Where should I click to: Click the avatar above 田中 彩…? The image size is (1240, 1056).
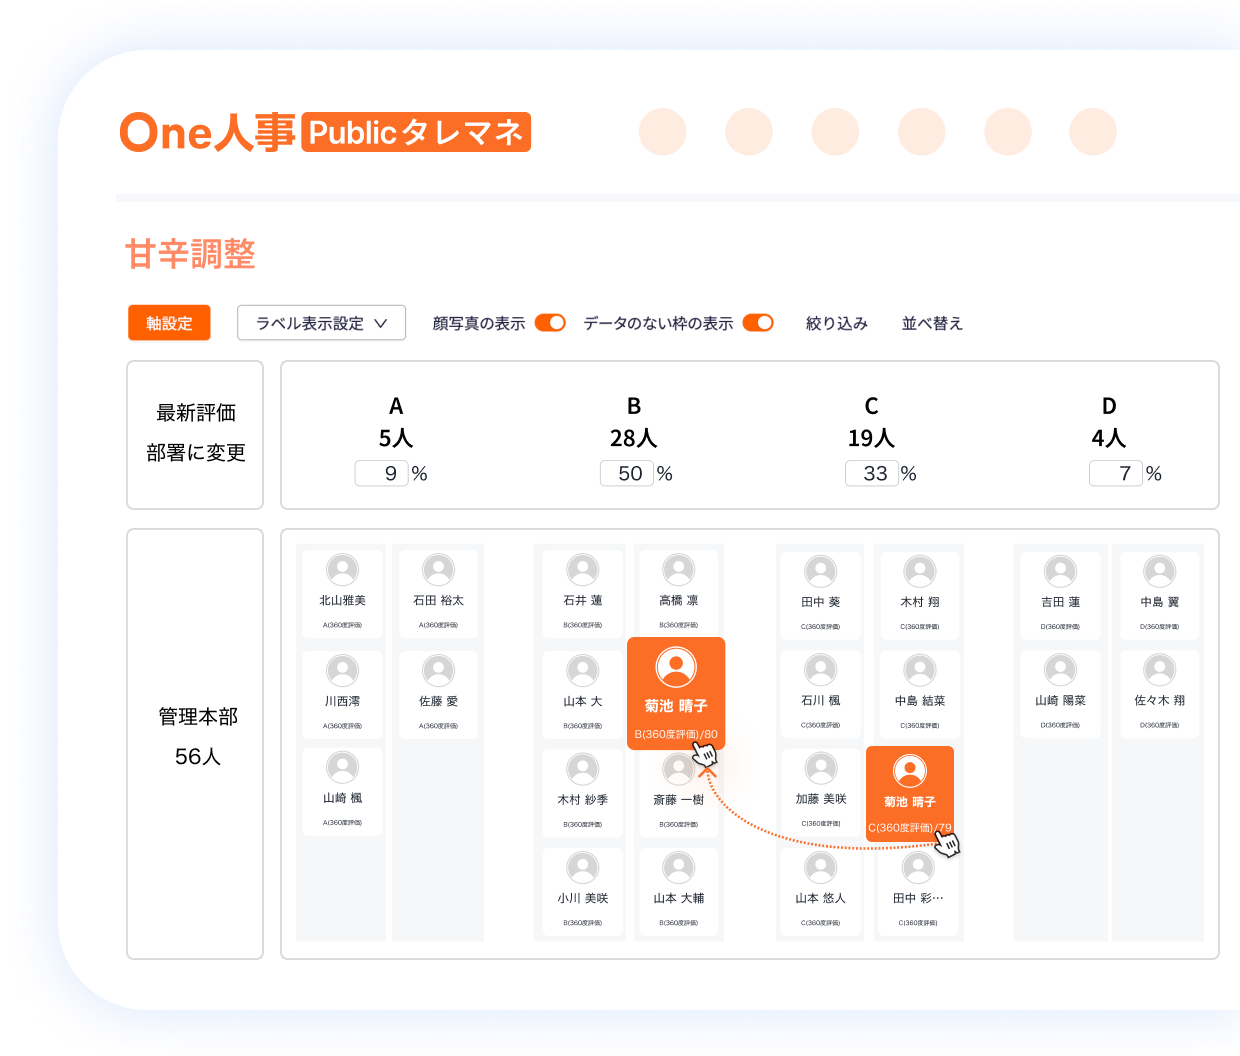918,867
